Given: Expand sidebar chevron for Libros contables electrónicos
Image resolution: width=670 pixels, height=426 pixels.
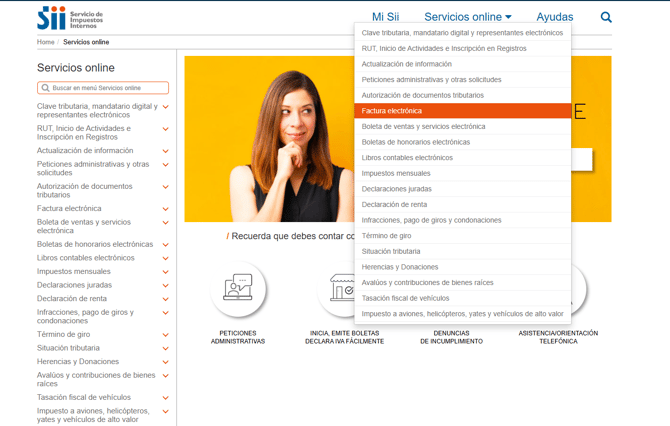Looking at the screenshot, I should 166,259.
